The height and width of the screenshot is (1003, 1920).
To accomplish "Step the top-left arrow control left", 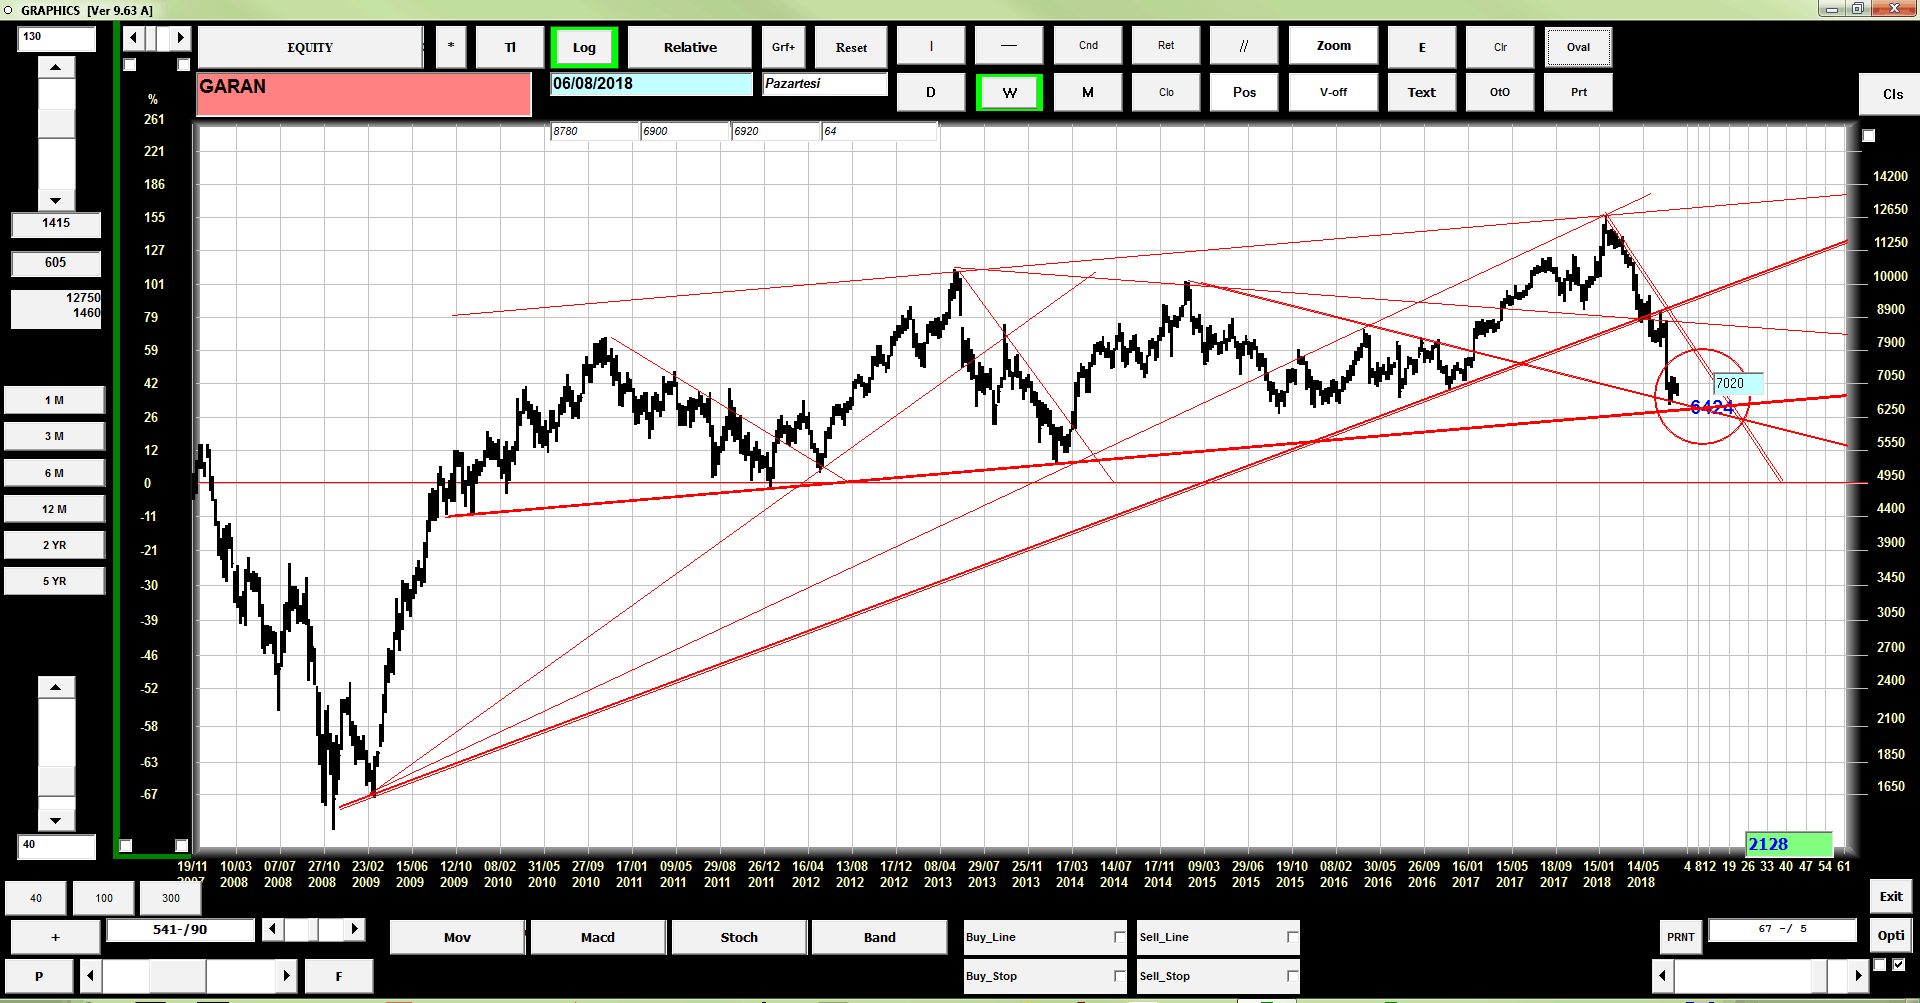I will 134,38.
